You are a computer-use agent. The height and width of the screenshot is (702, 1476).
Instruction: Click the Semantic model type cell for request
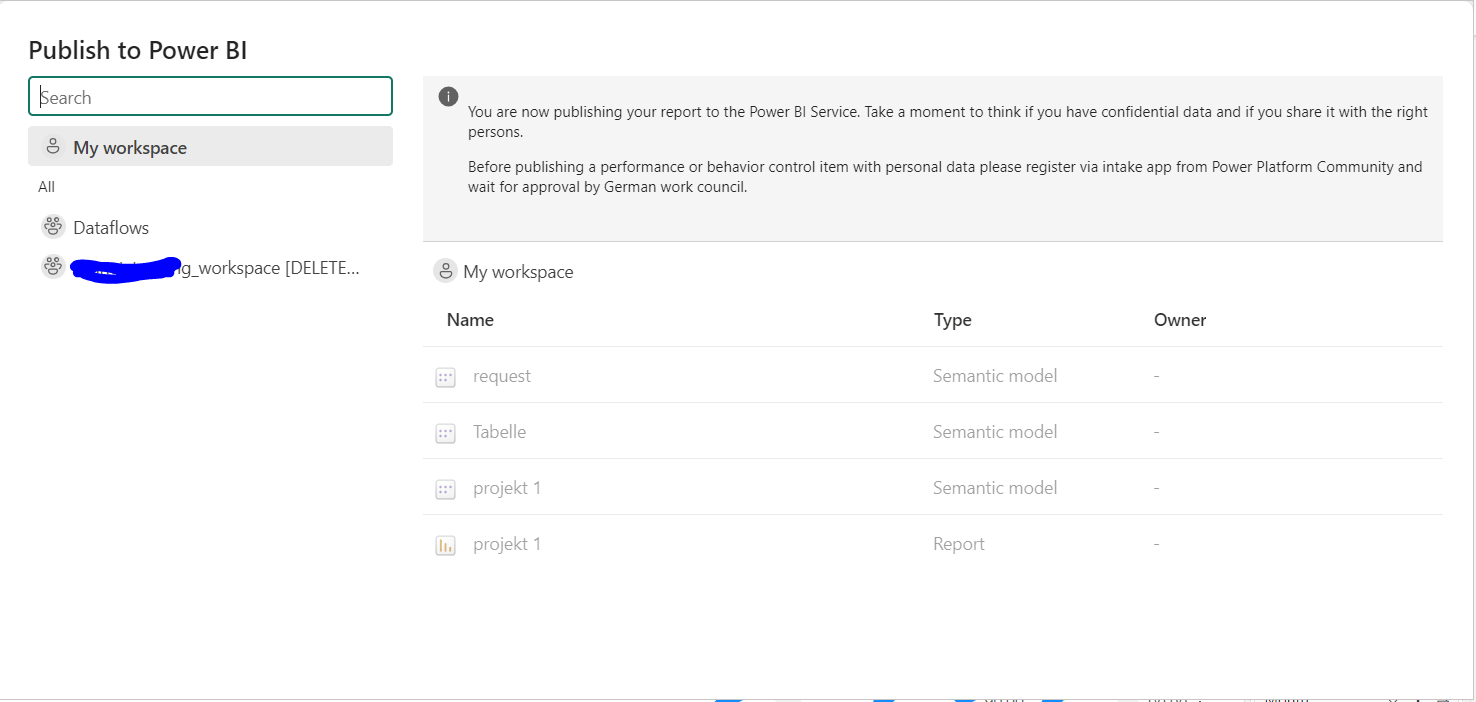(995, 376)
